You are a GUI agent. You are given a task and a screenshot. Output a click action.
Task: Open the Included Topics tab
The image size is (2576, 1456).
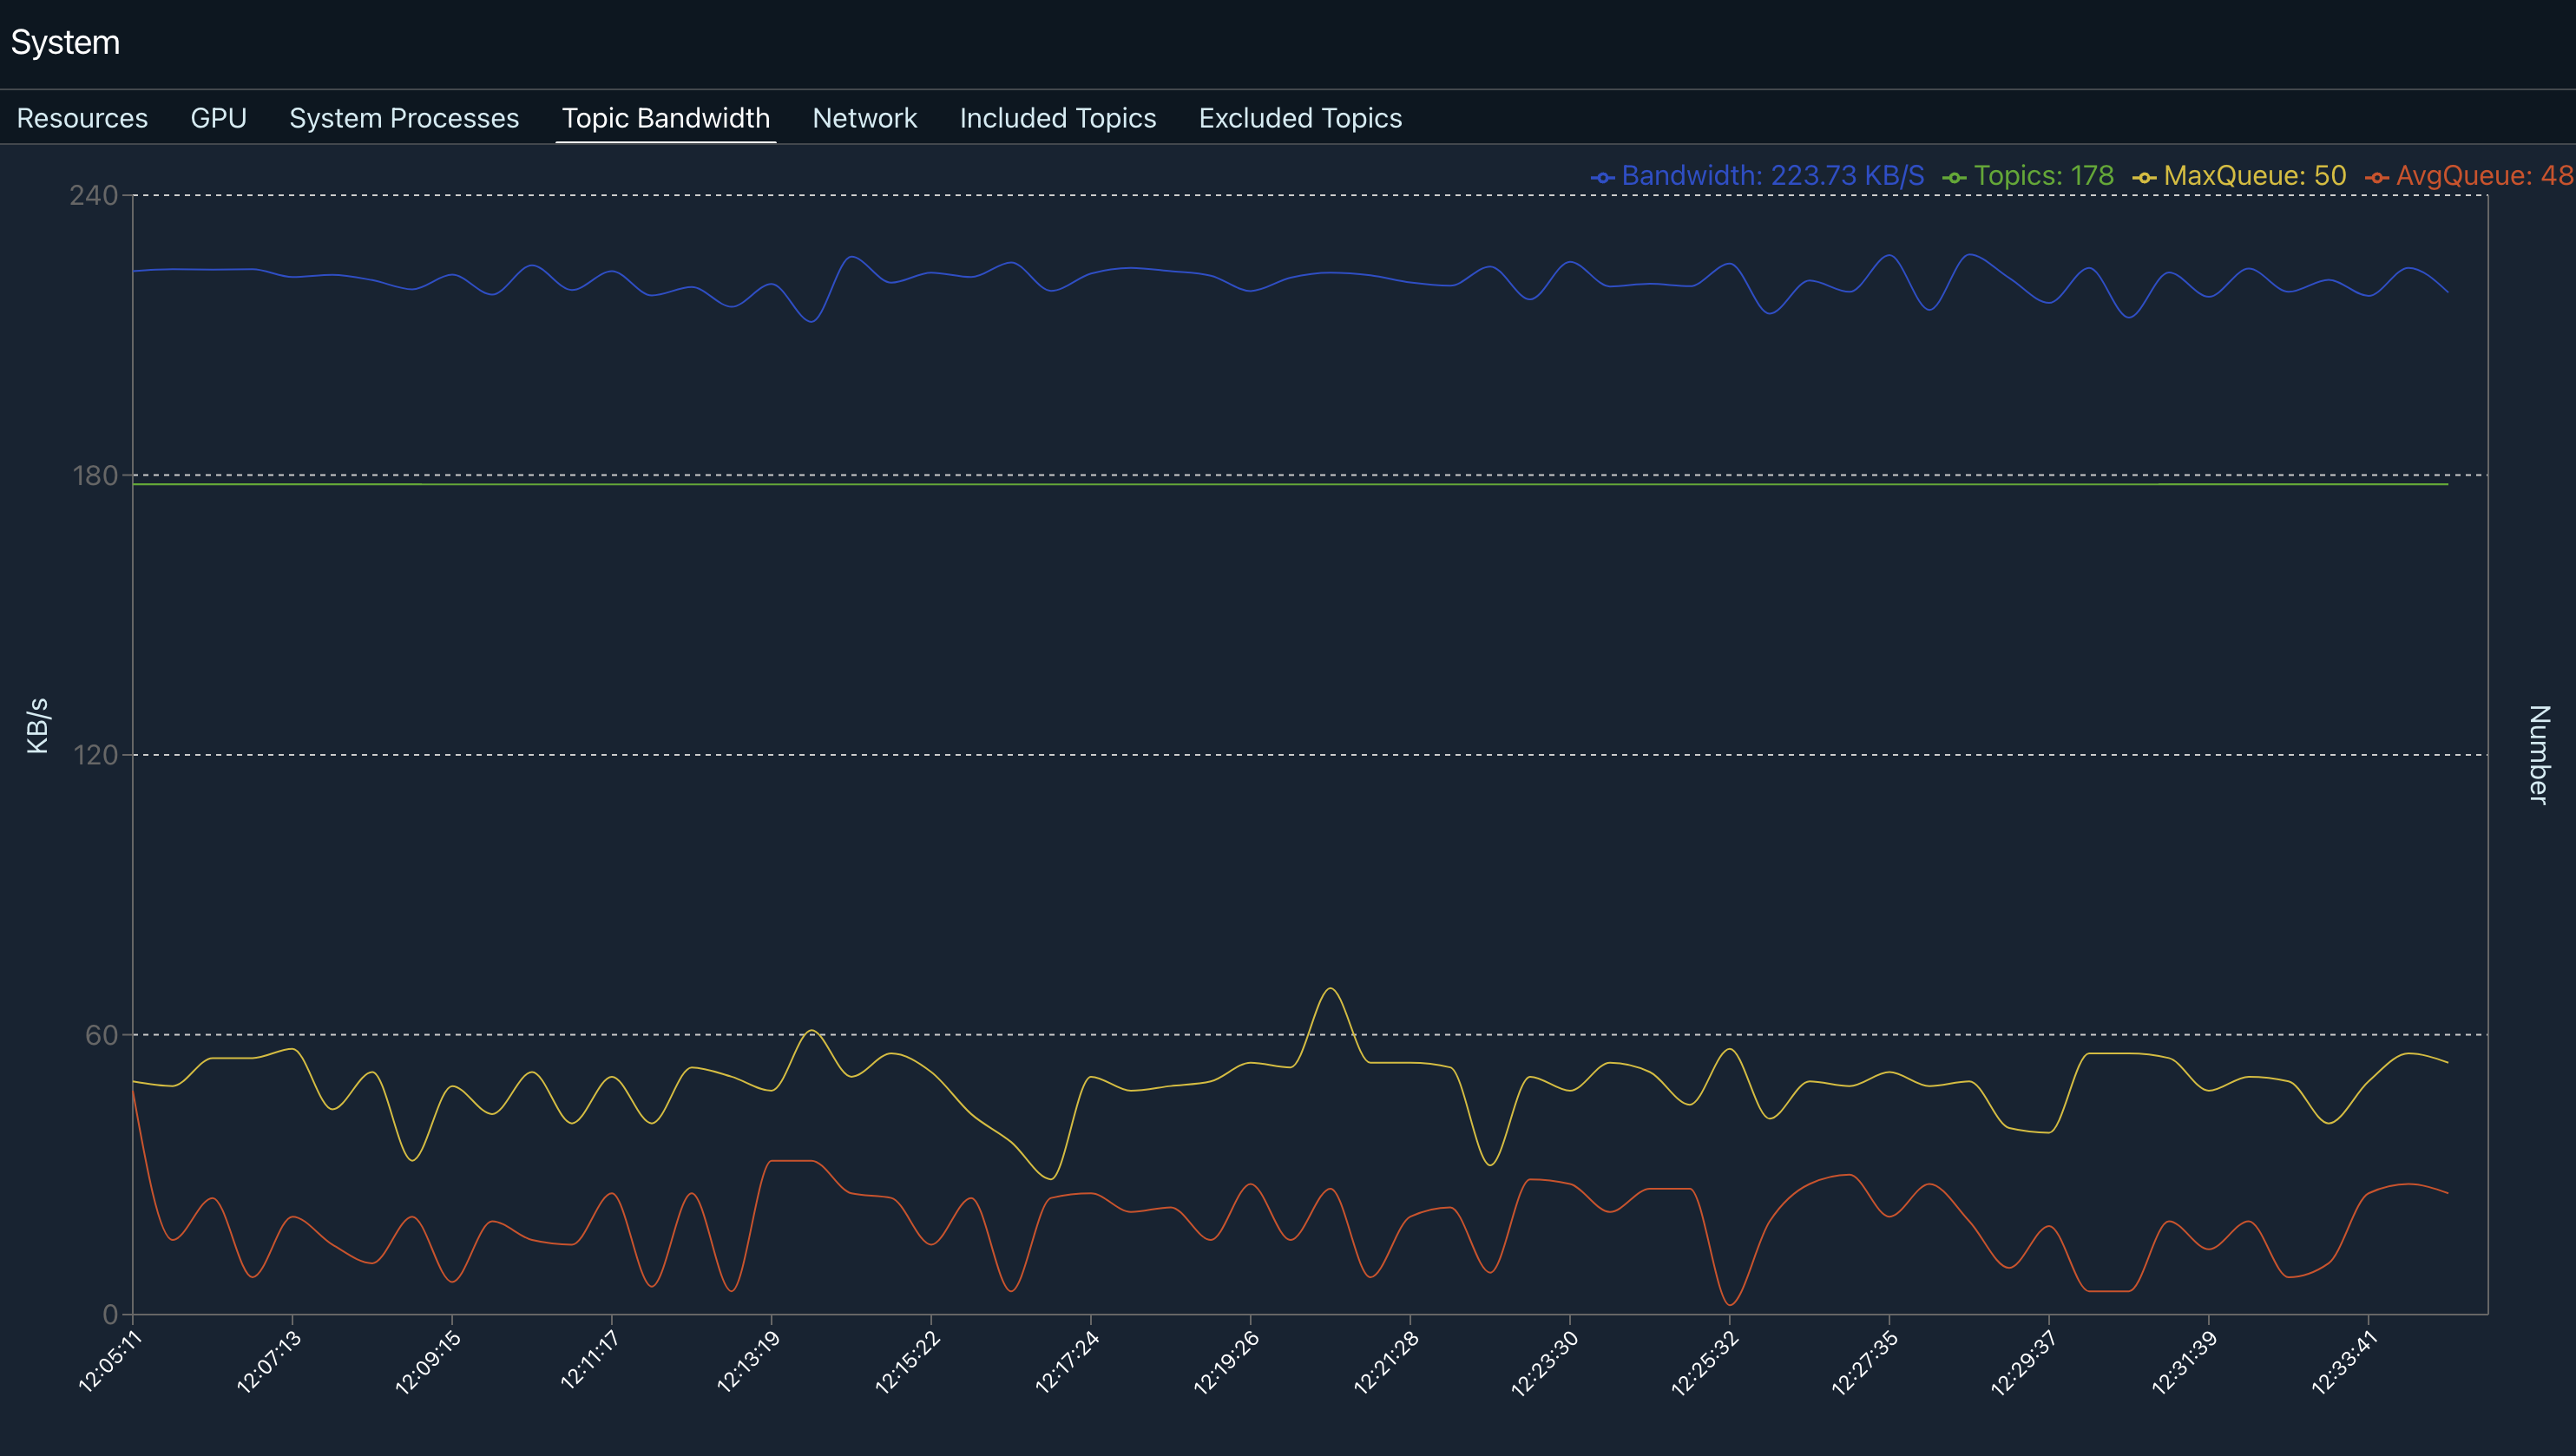coord(1057,118)
